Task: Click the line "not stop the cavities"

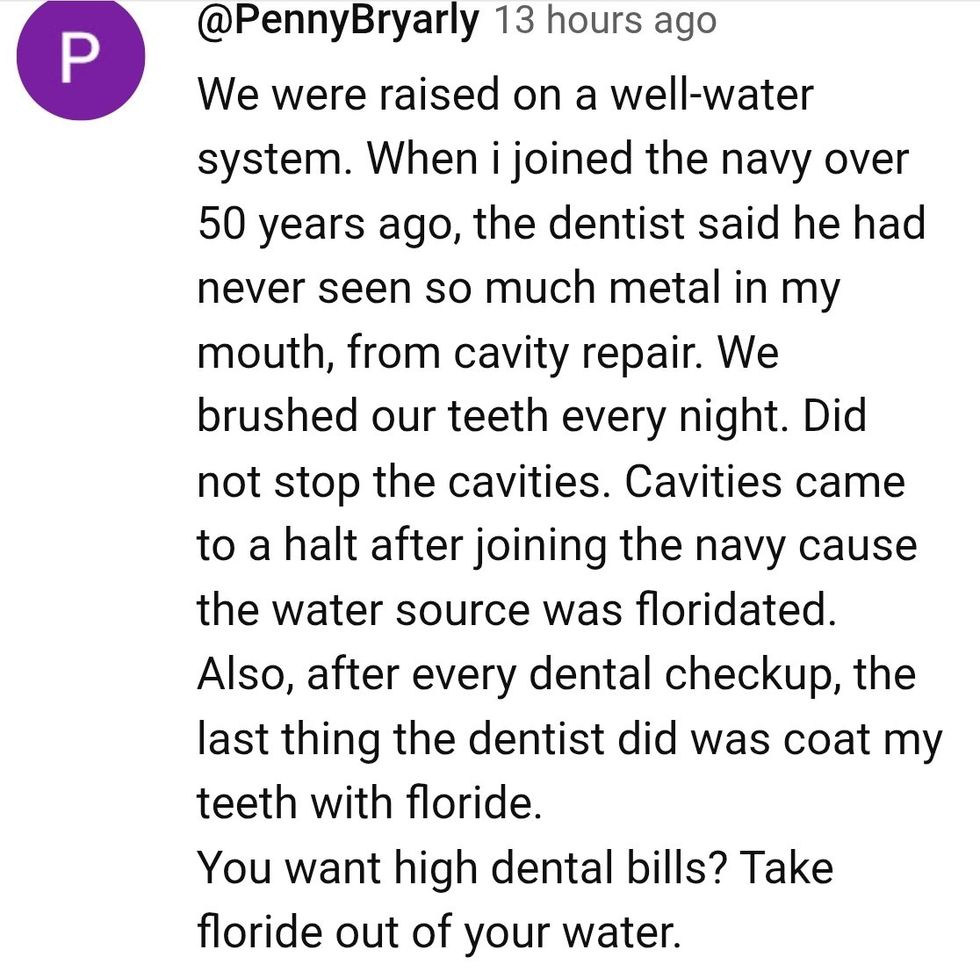Action: 550,484
